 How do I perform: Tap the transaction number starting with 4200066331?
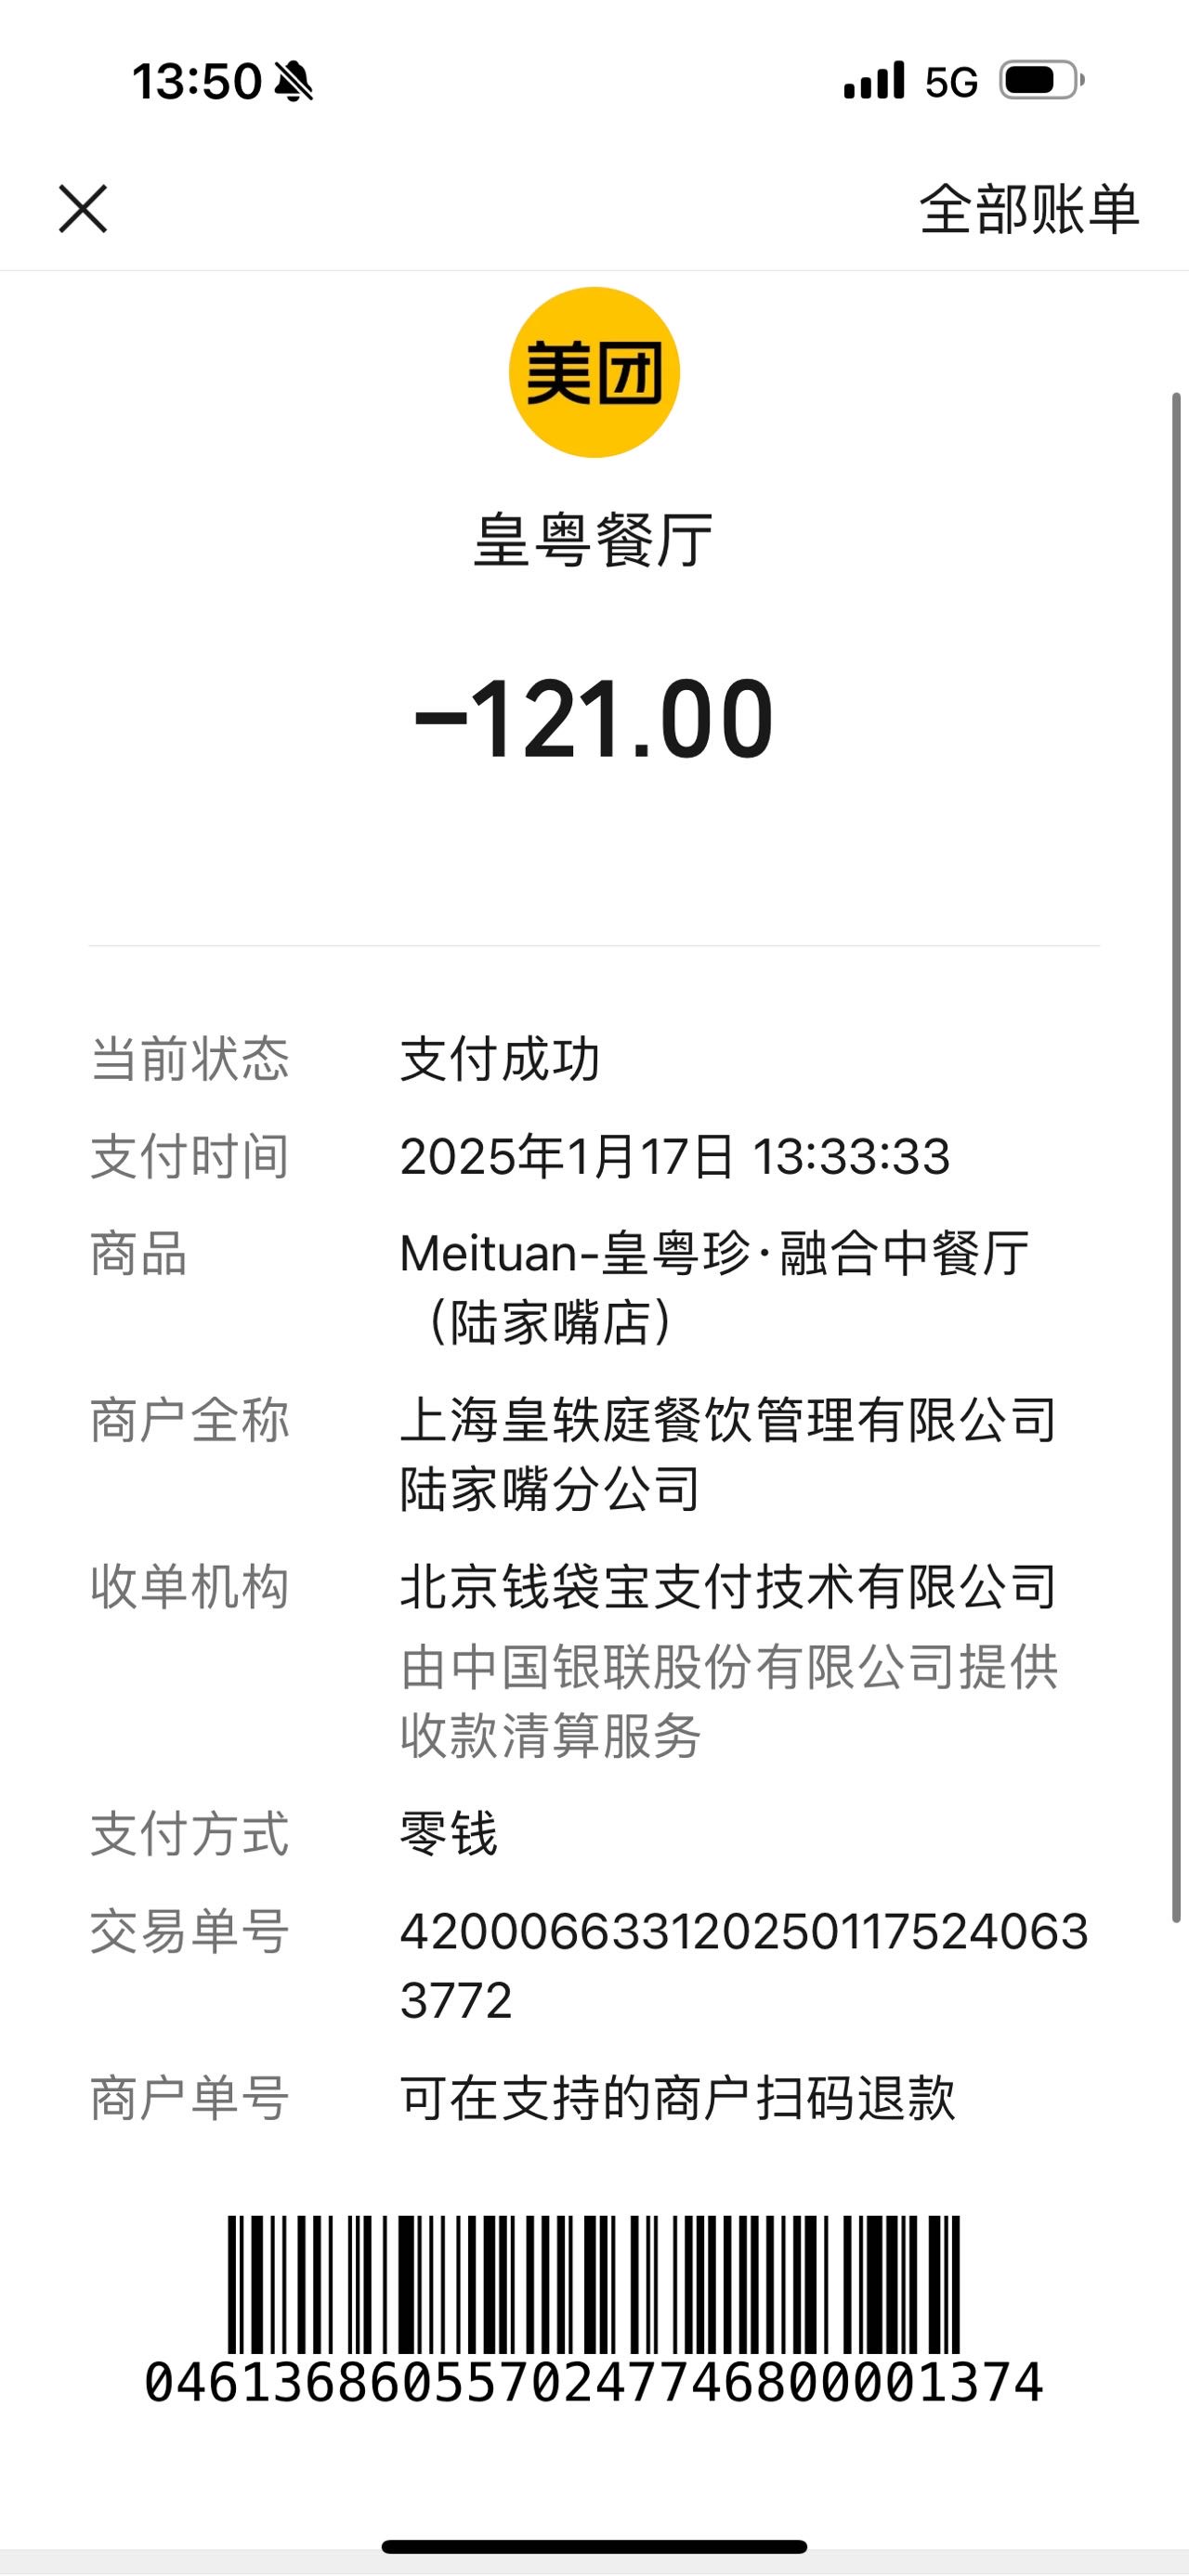click(744, 1965)
